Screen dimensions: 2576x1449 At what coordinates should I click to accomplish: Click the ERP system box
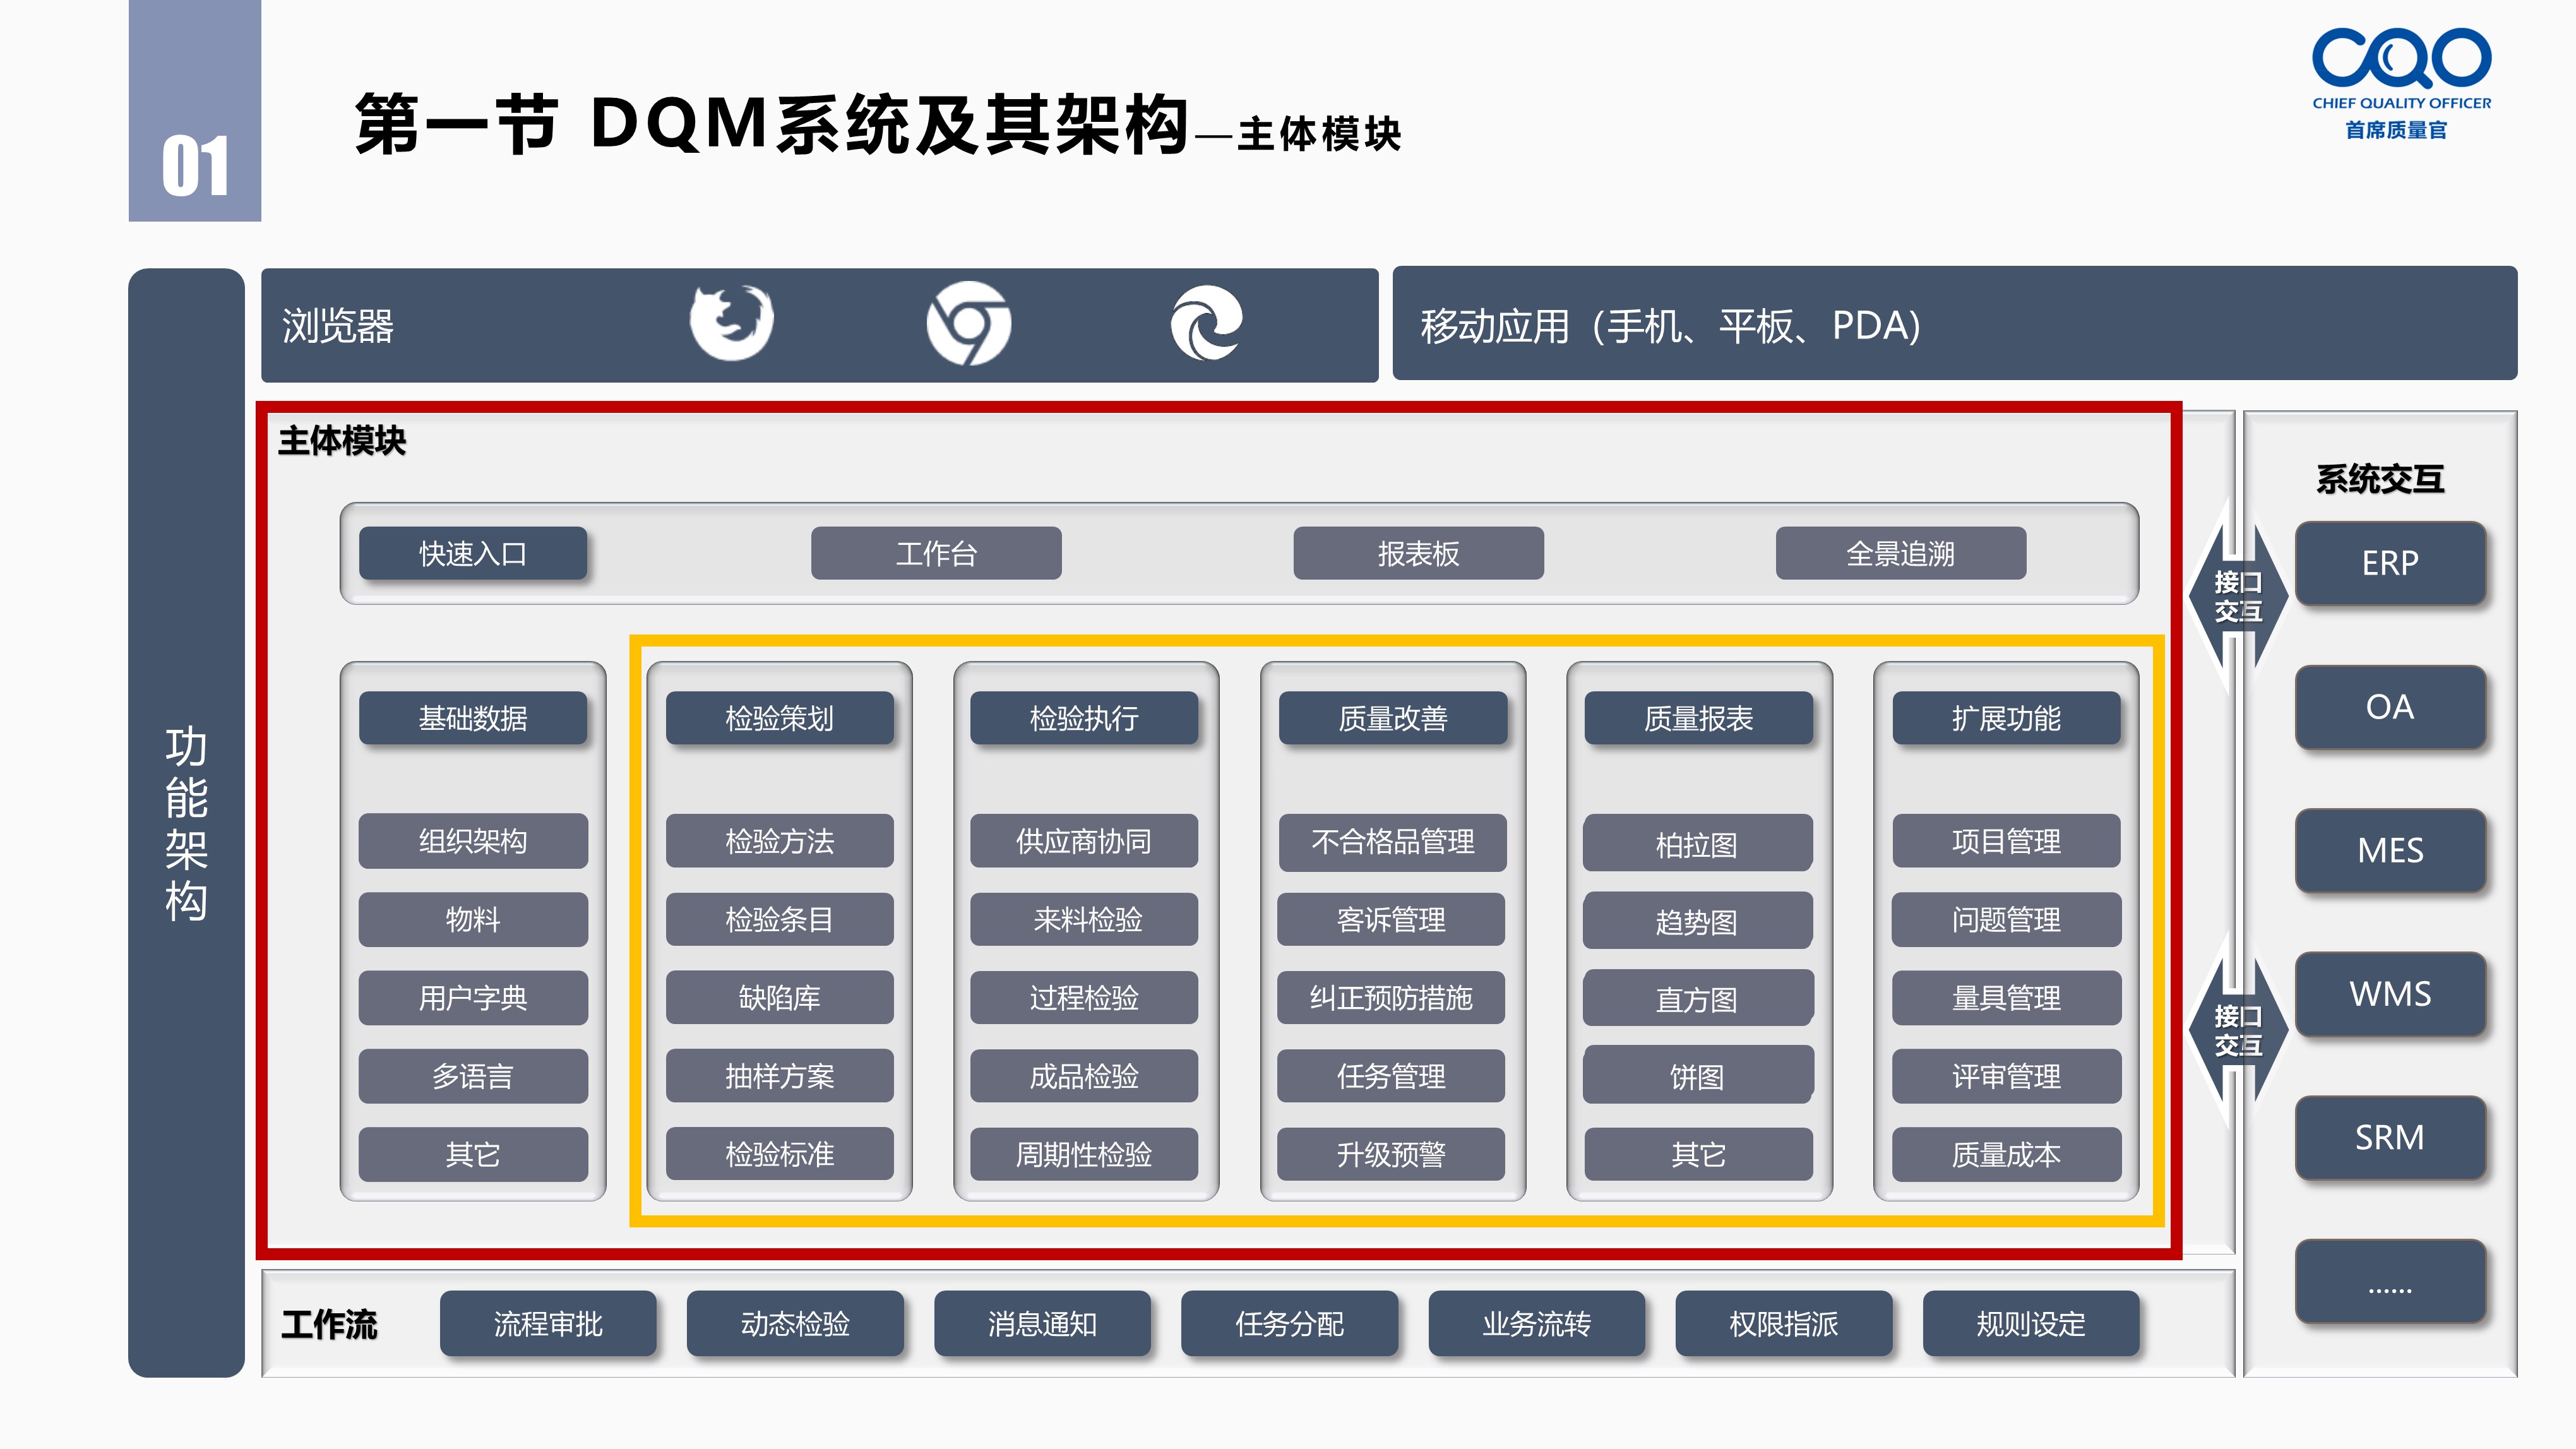pyautogui.click(x=2390, y=563)
